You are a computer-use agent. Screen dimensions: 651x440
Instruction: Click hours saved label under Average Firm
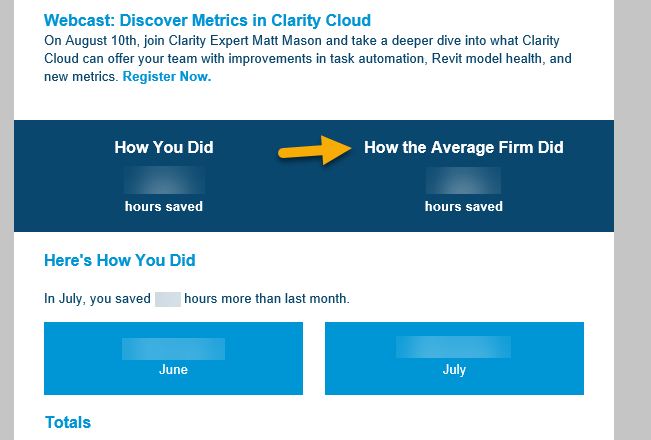click(x=464, y=207)
